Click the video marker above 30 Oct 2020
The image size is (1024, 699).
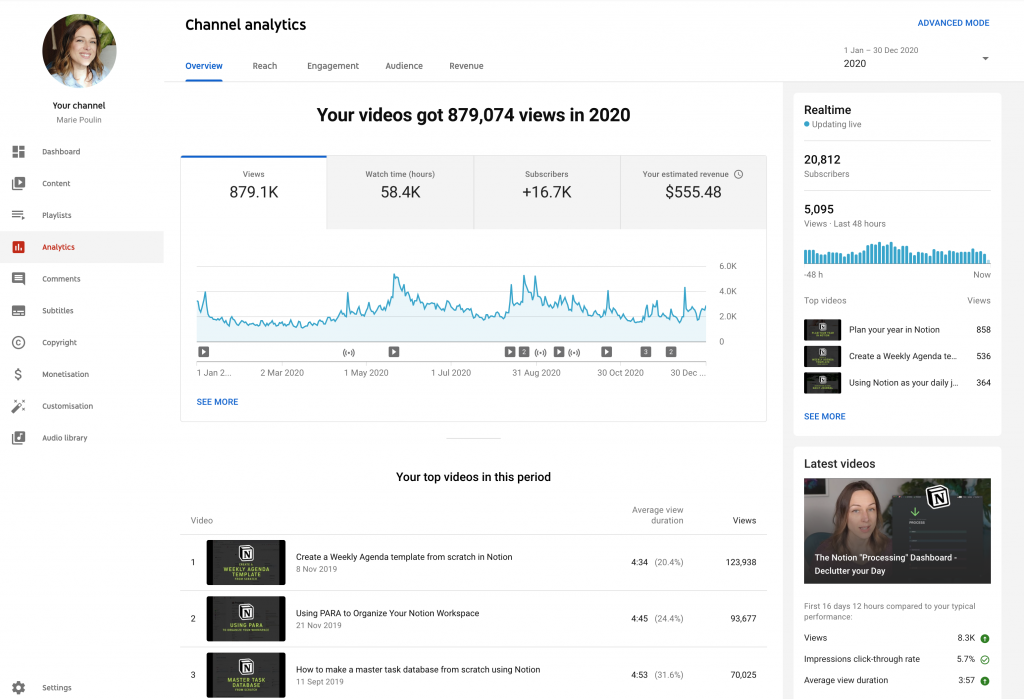pyautogui.click(x=607, y=352)
